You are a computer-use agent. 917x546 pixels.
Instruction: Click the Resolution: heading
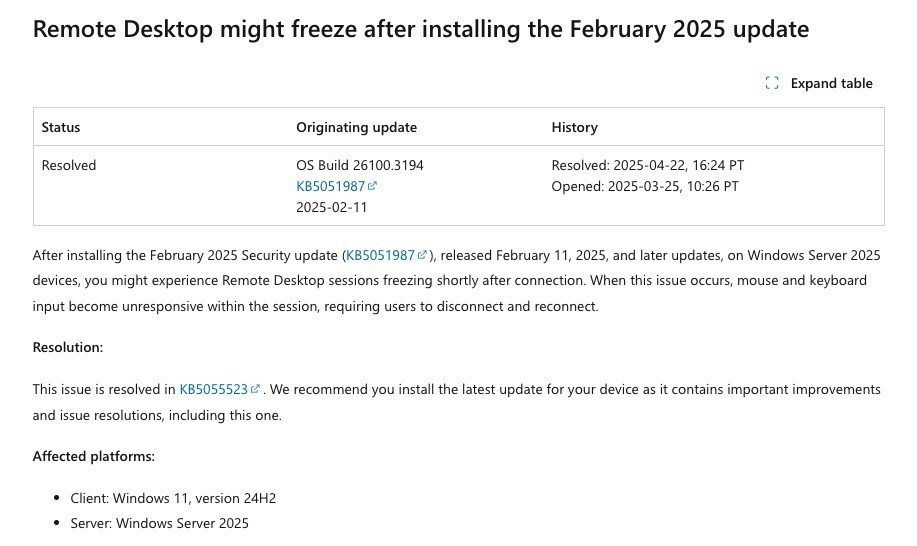point(68,347)
